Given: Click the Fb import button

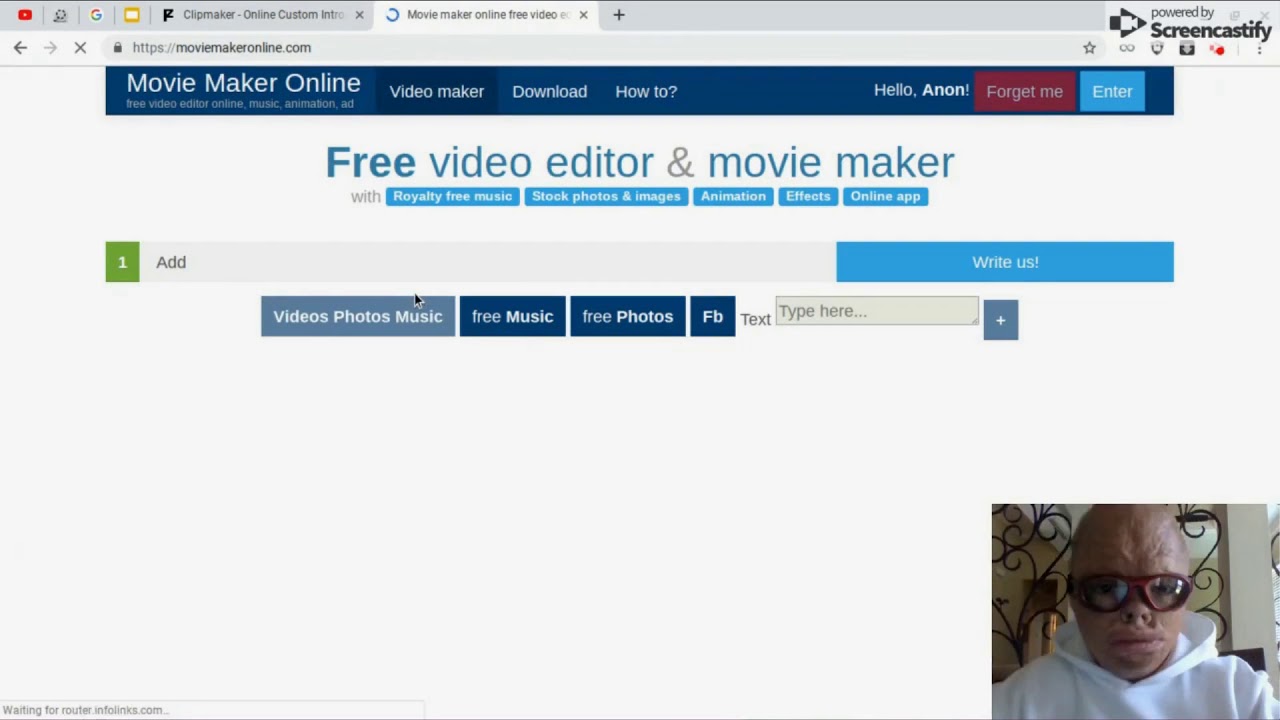Looking at the screenshot, I should pyautogui.click(x=712, y=316).
